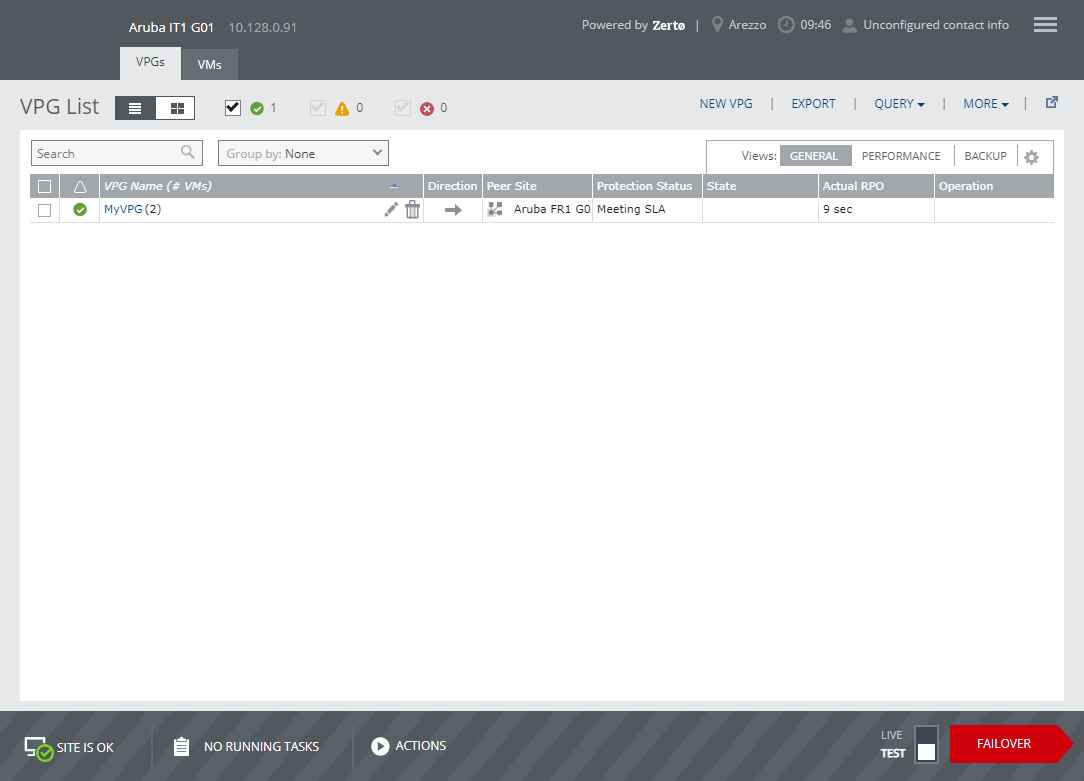Click the green status icon for MyVPG
The height and width of the screenshot is (781, 1084).
(x=80, y=209)
